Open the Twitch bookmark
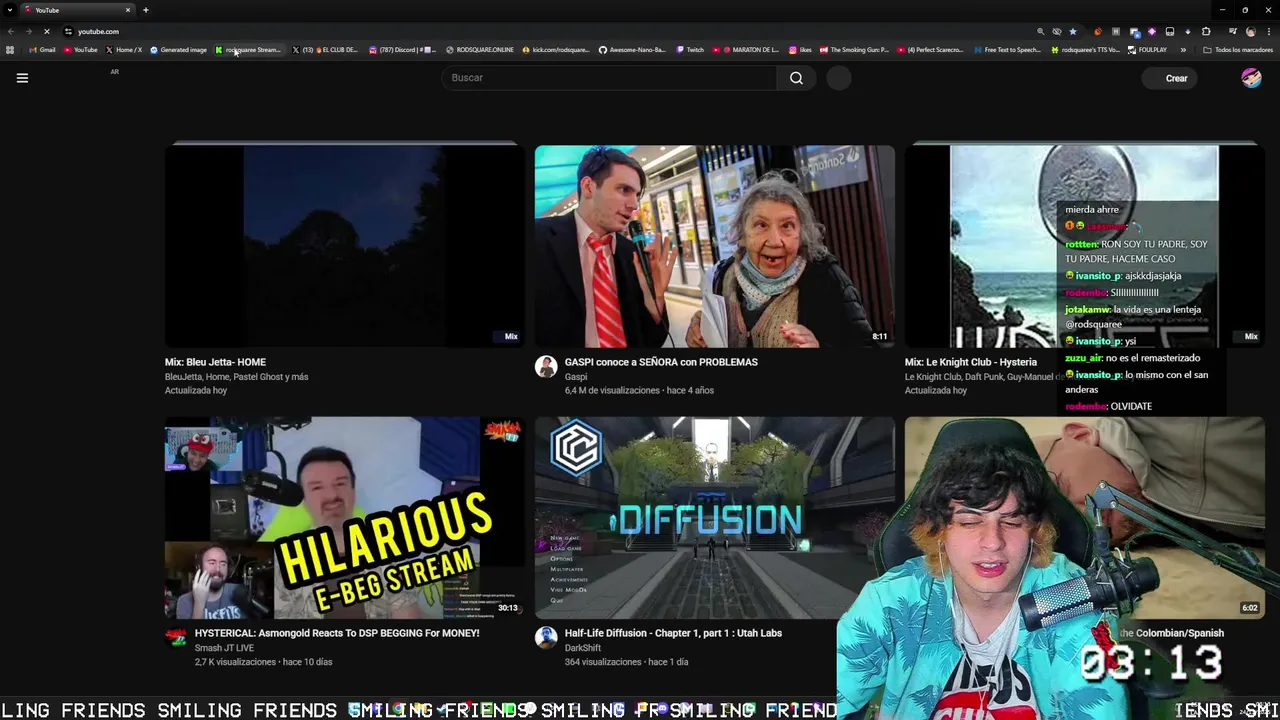The height and width of the screenshot is (720, 1280). tap(690, 50)
